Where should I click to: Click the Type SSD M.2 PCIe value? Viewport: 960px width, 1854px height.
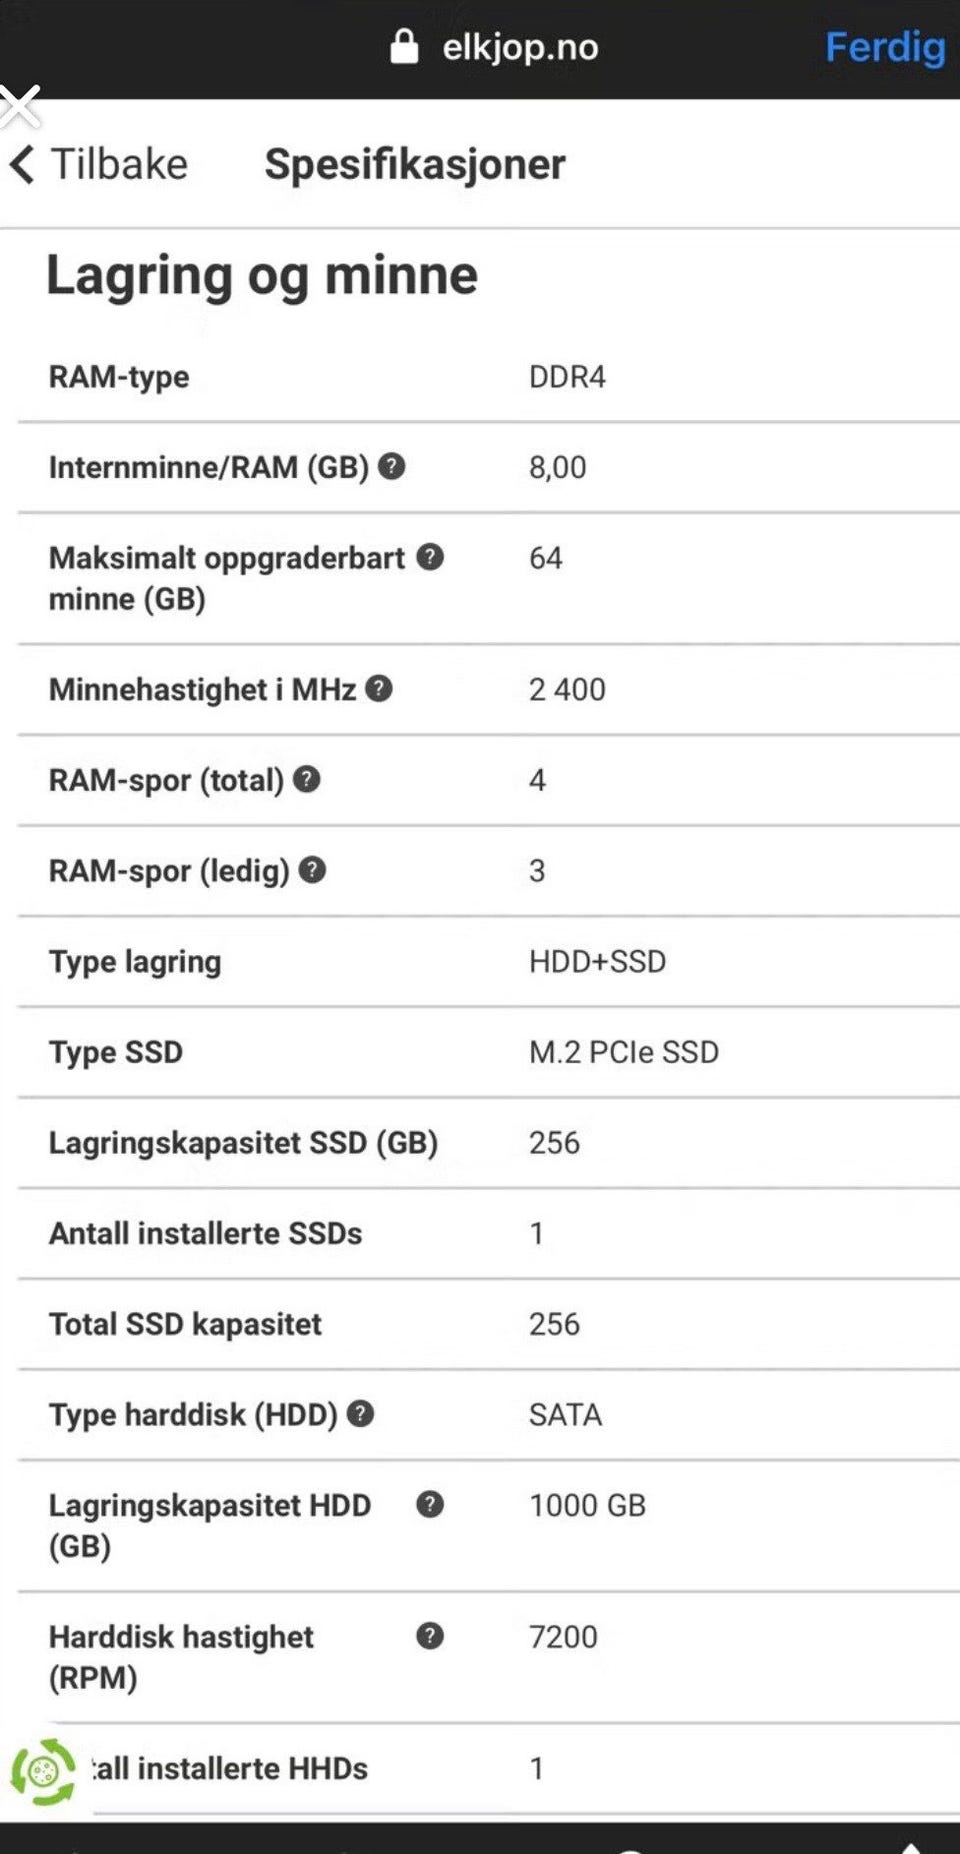[623, 1052]
